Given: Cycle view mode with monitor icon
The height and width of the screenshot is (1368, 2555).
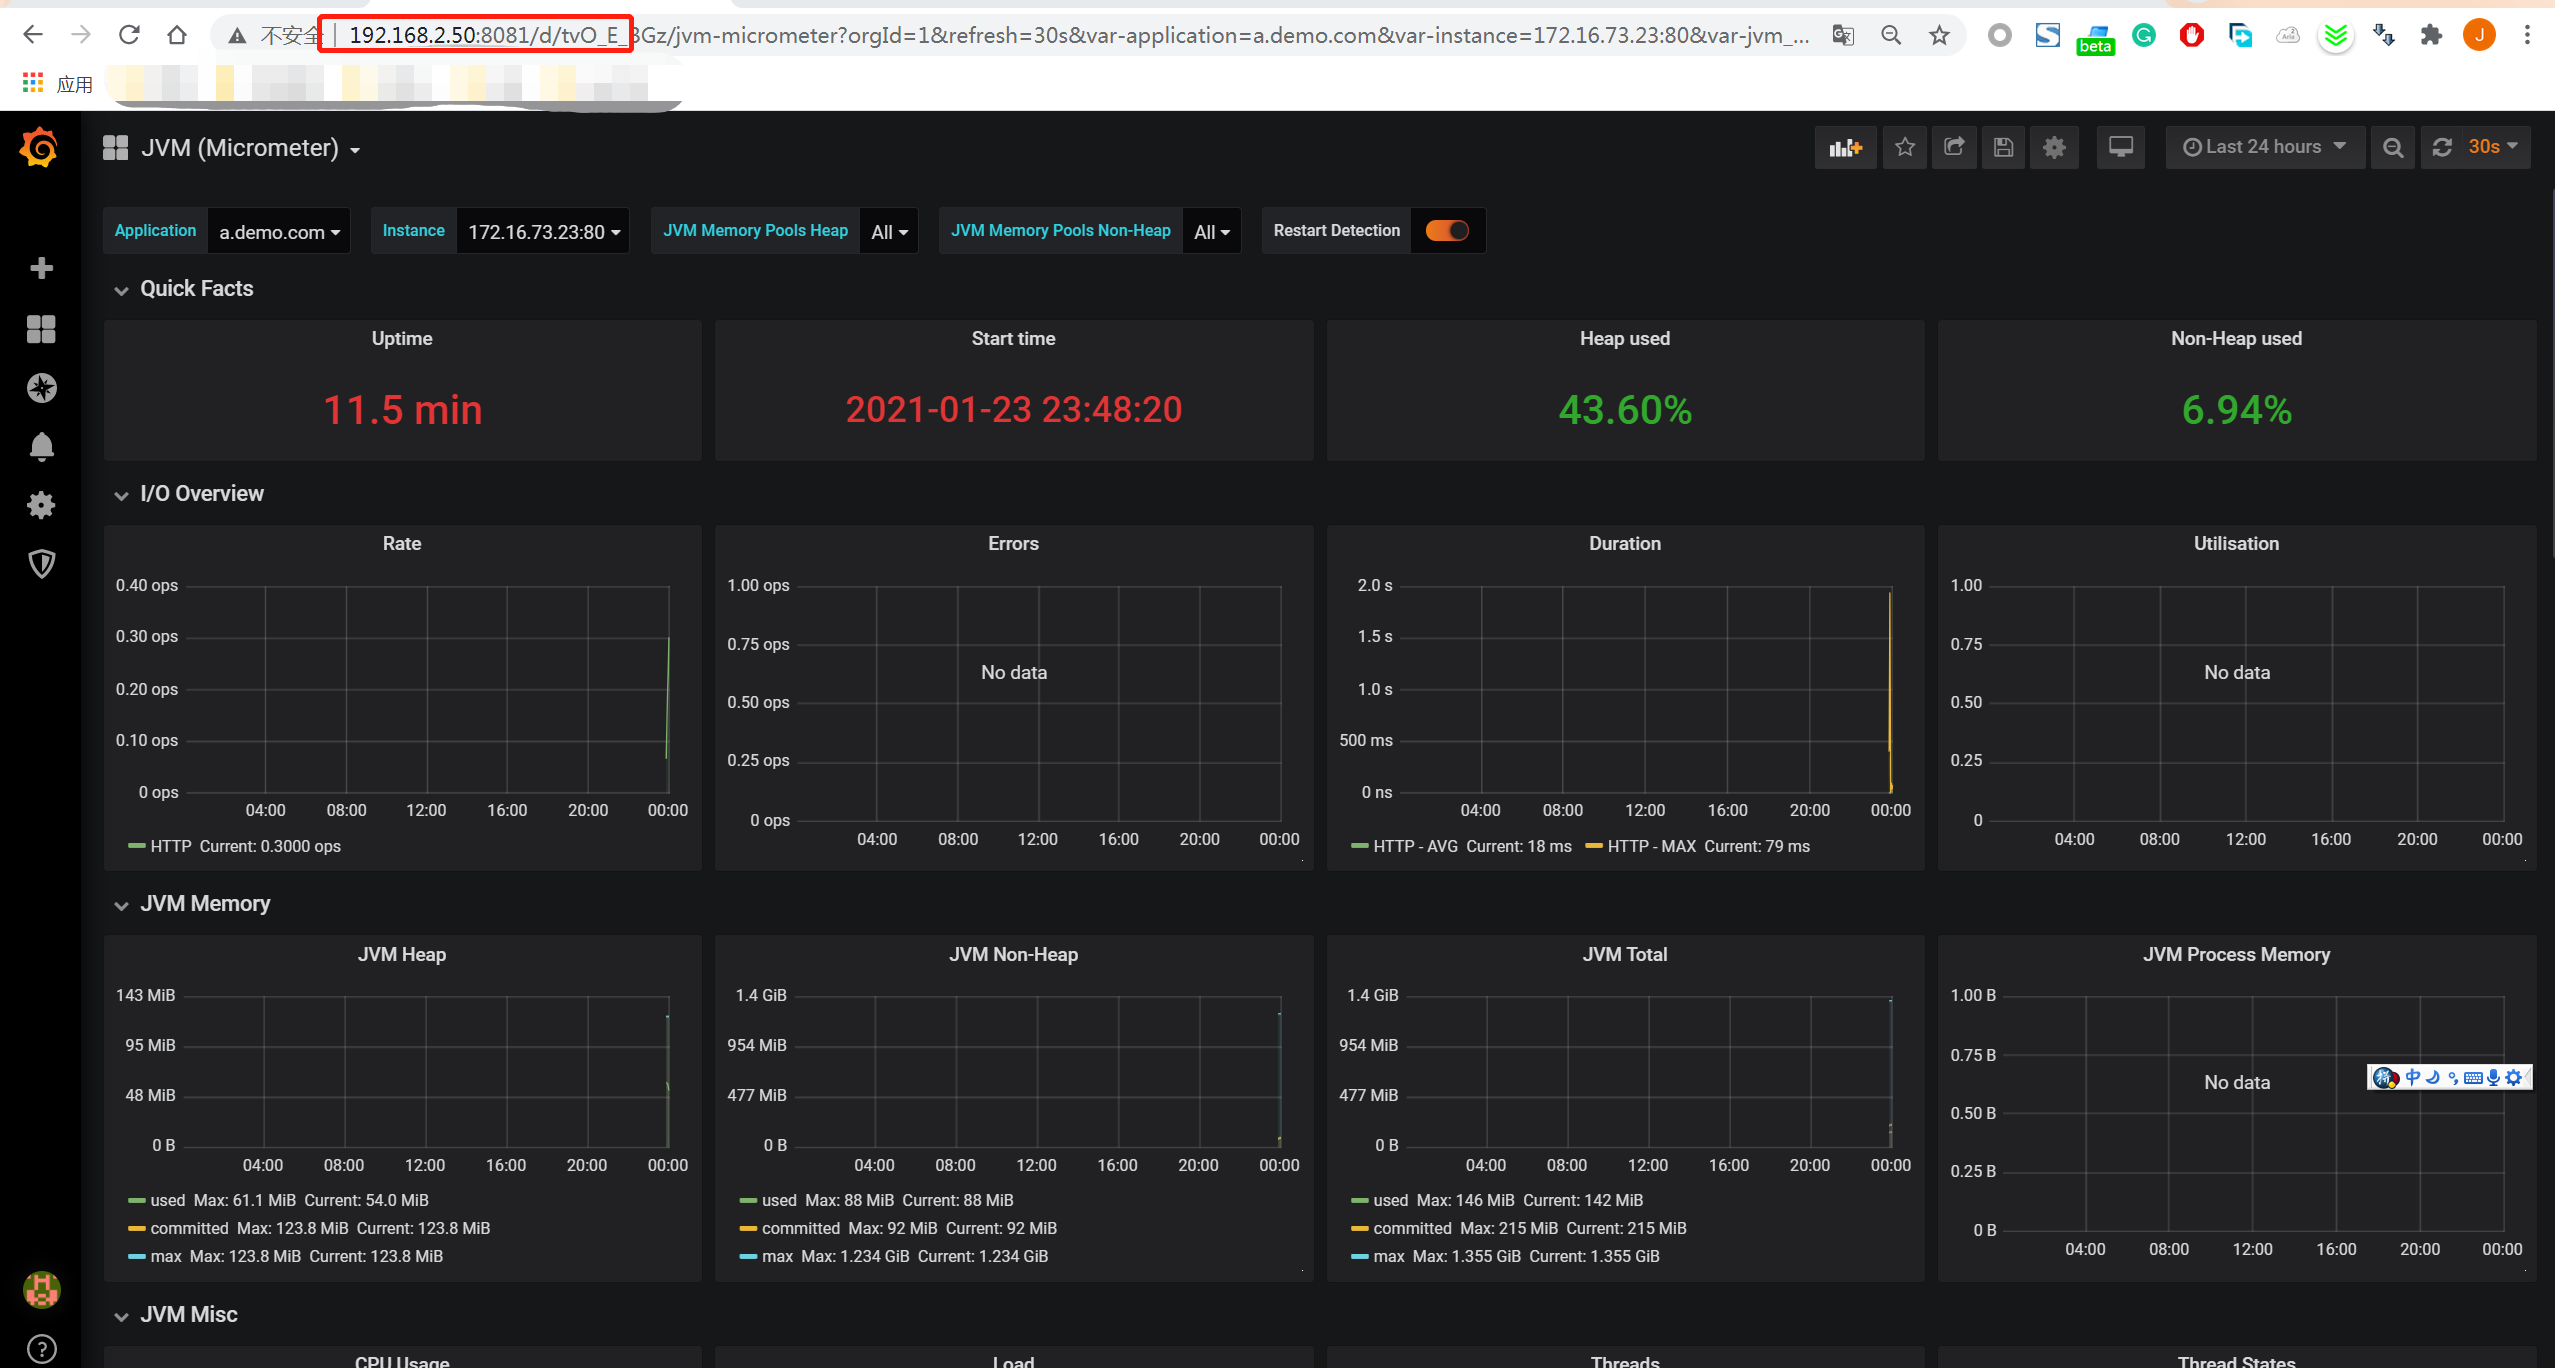Looking at the screenshot, I should click(x=2120, y=148).
